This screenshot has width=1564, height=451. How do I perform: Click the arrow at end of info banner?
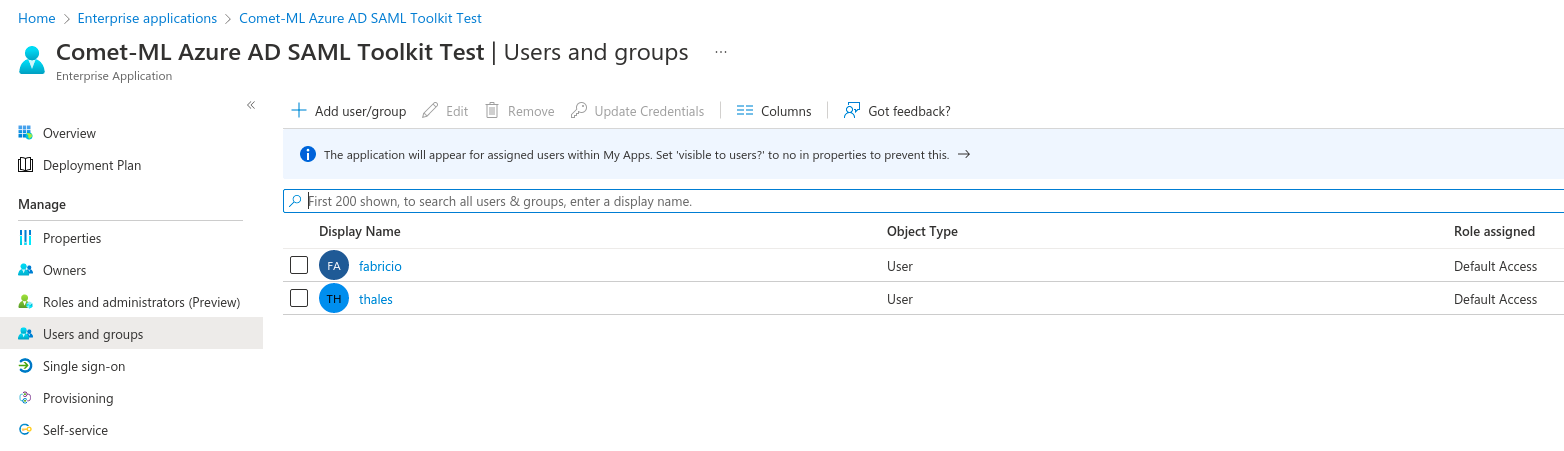[x=964, y=154]
